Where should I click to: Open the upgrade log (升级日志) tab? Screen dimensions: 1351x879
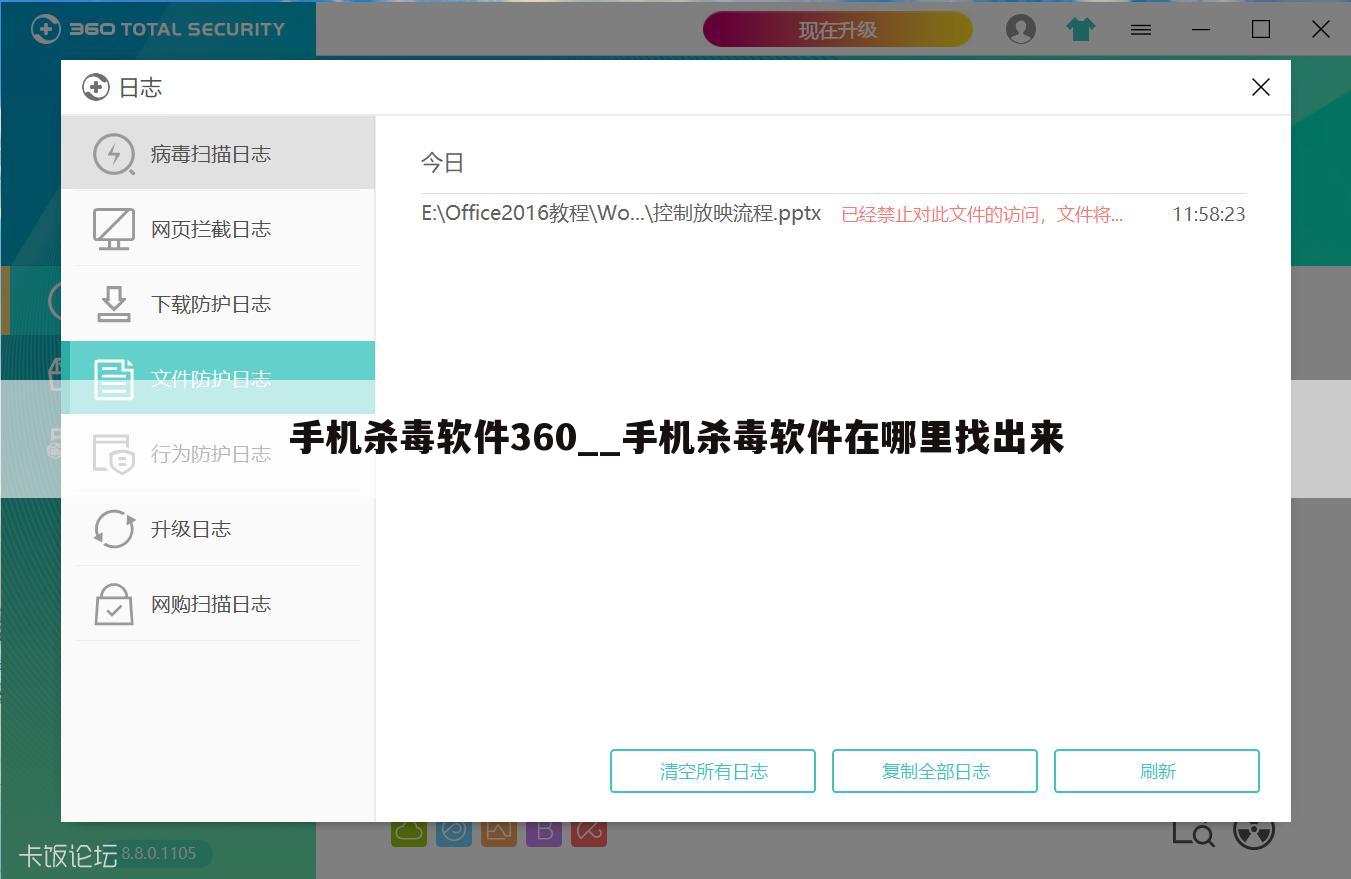coord(218,528)
